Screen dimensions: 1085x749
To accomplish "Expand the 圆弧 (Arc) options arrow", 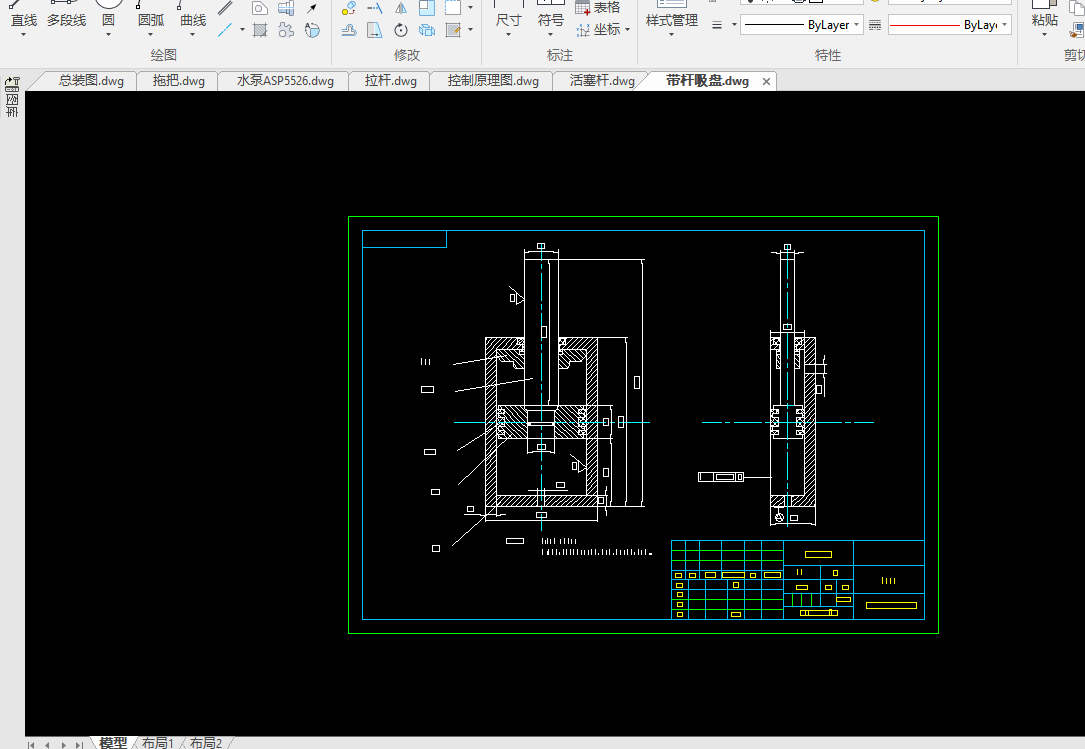I will (x=150, y=35).
